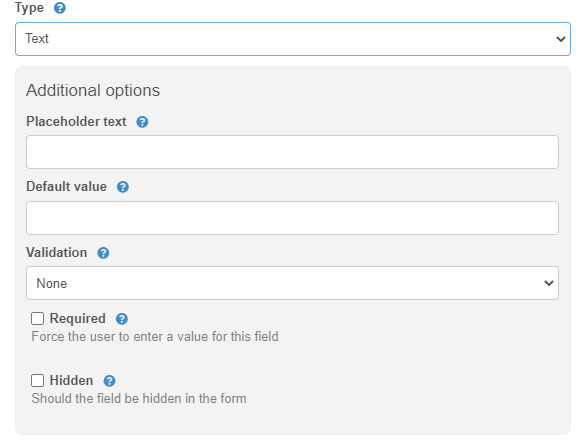
Task: Focus the Placeholder text input field
Action: 292,152
